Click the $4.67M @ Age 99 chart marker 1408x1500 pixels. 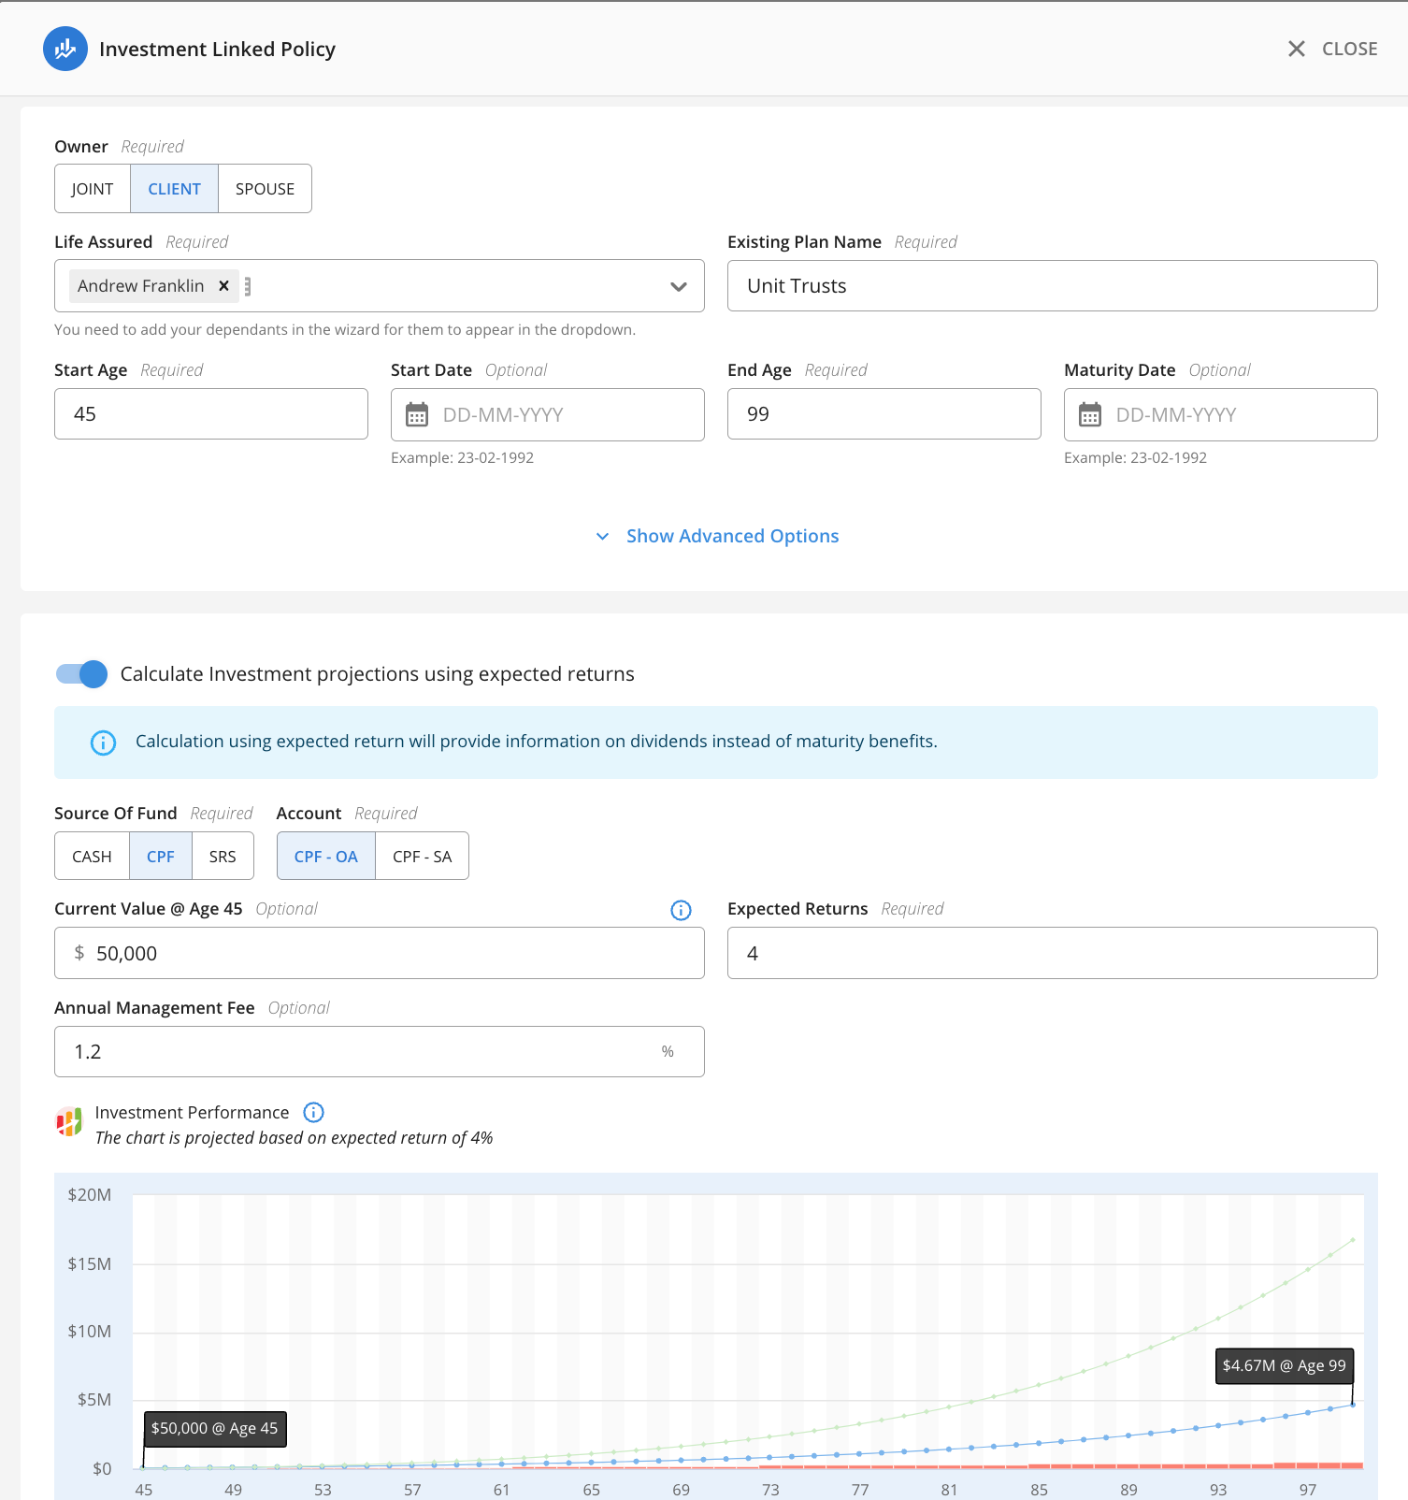point(1353,1404)
